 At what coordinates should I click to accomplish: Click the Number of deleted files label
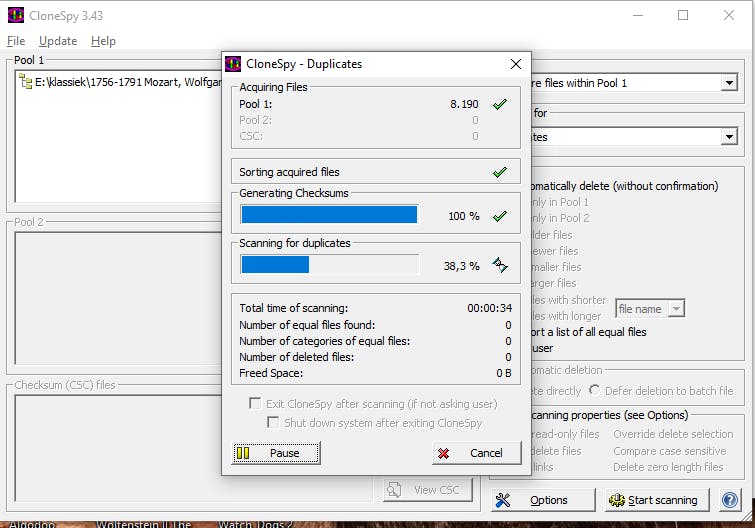[x=297, y=357]
